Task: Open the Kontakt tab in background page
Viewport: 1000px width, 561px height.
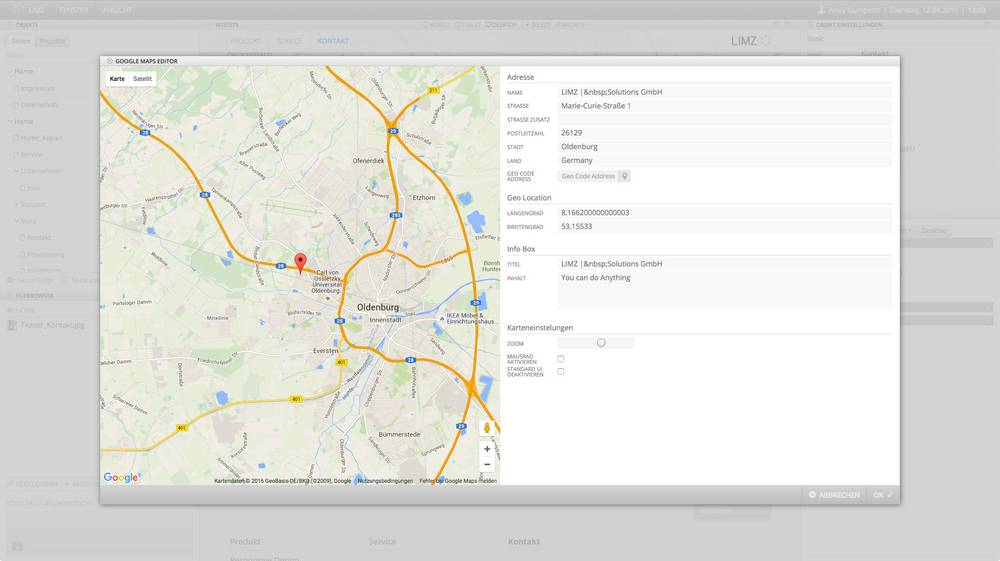Action: [333, 41]
